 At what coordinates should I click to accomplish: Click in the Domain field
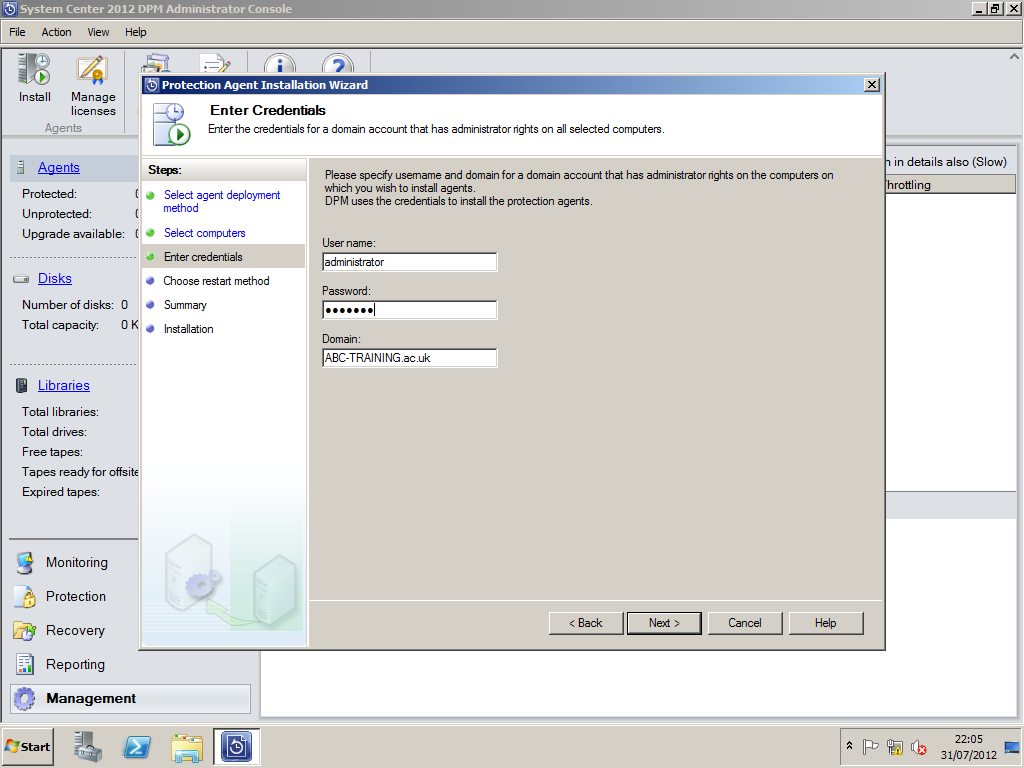click(x=409, y=358)
